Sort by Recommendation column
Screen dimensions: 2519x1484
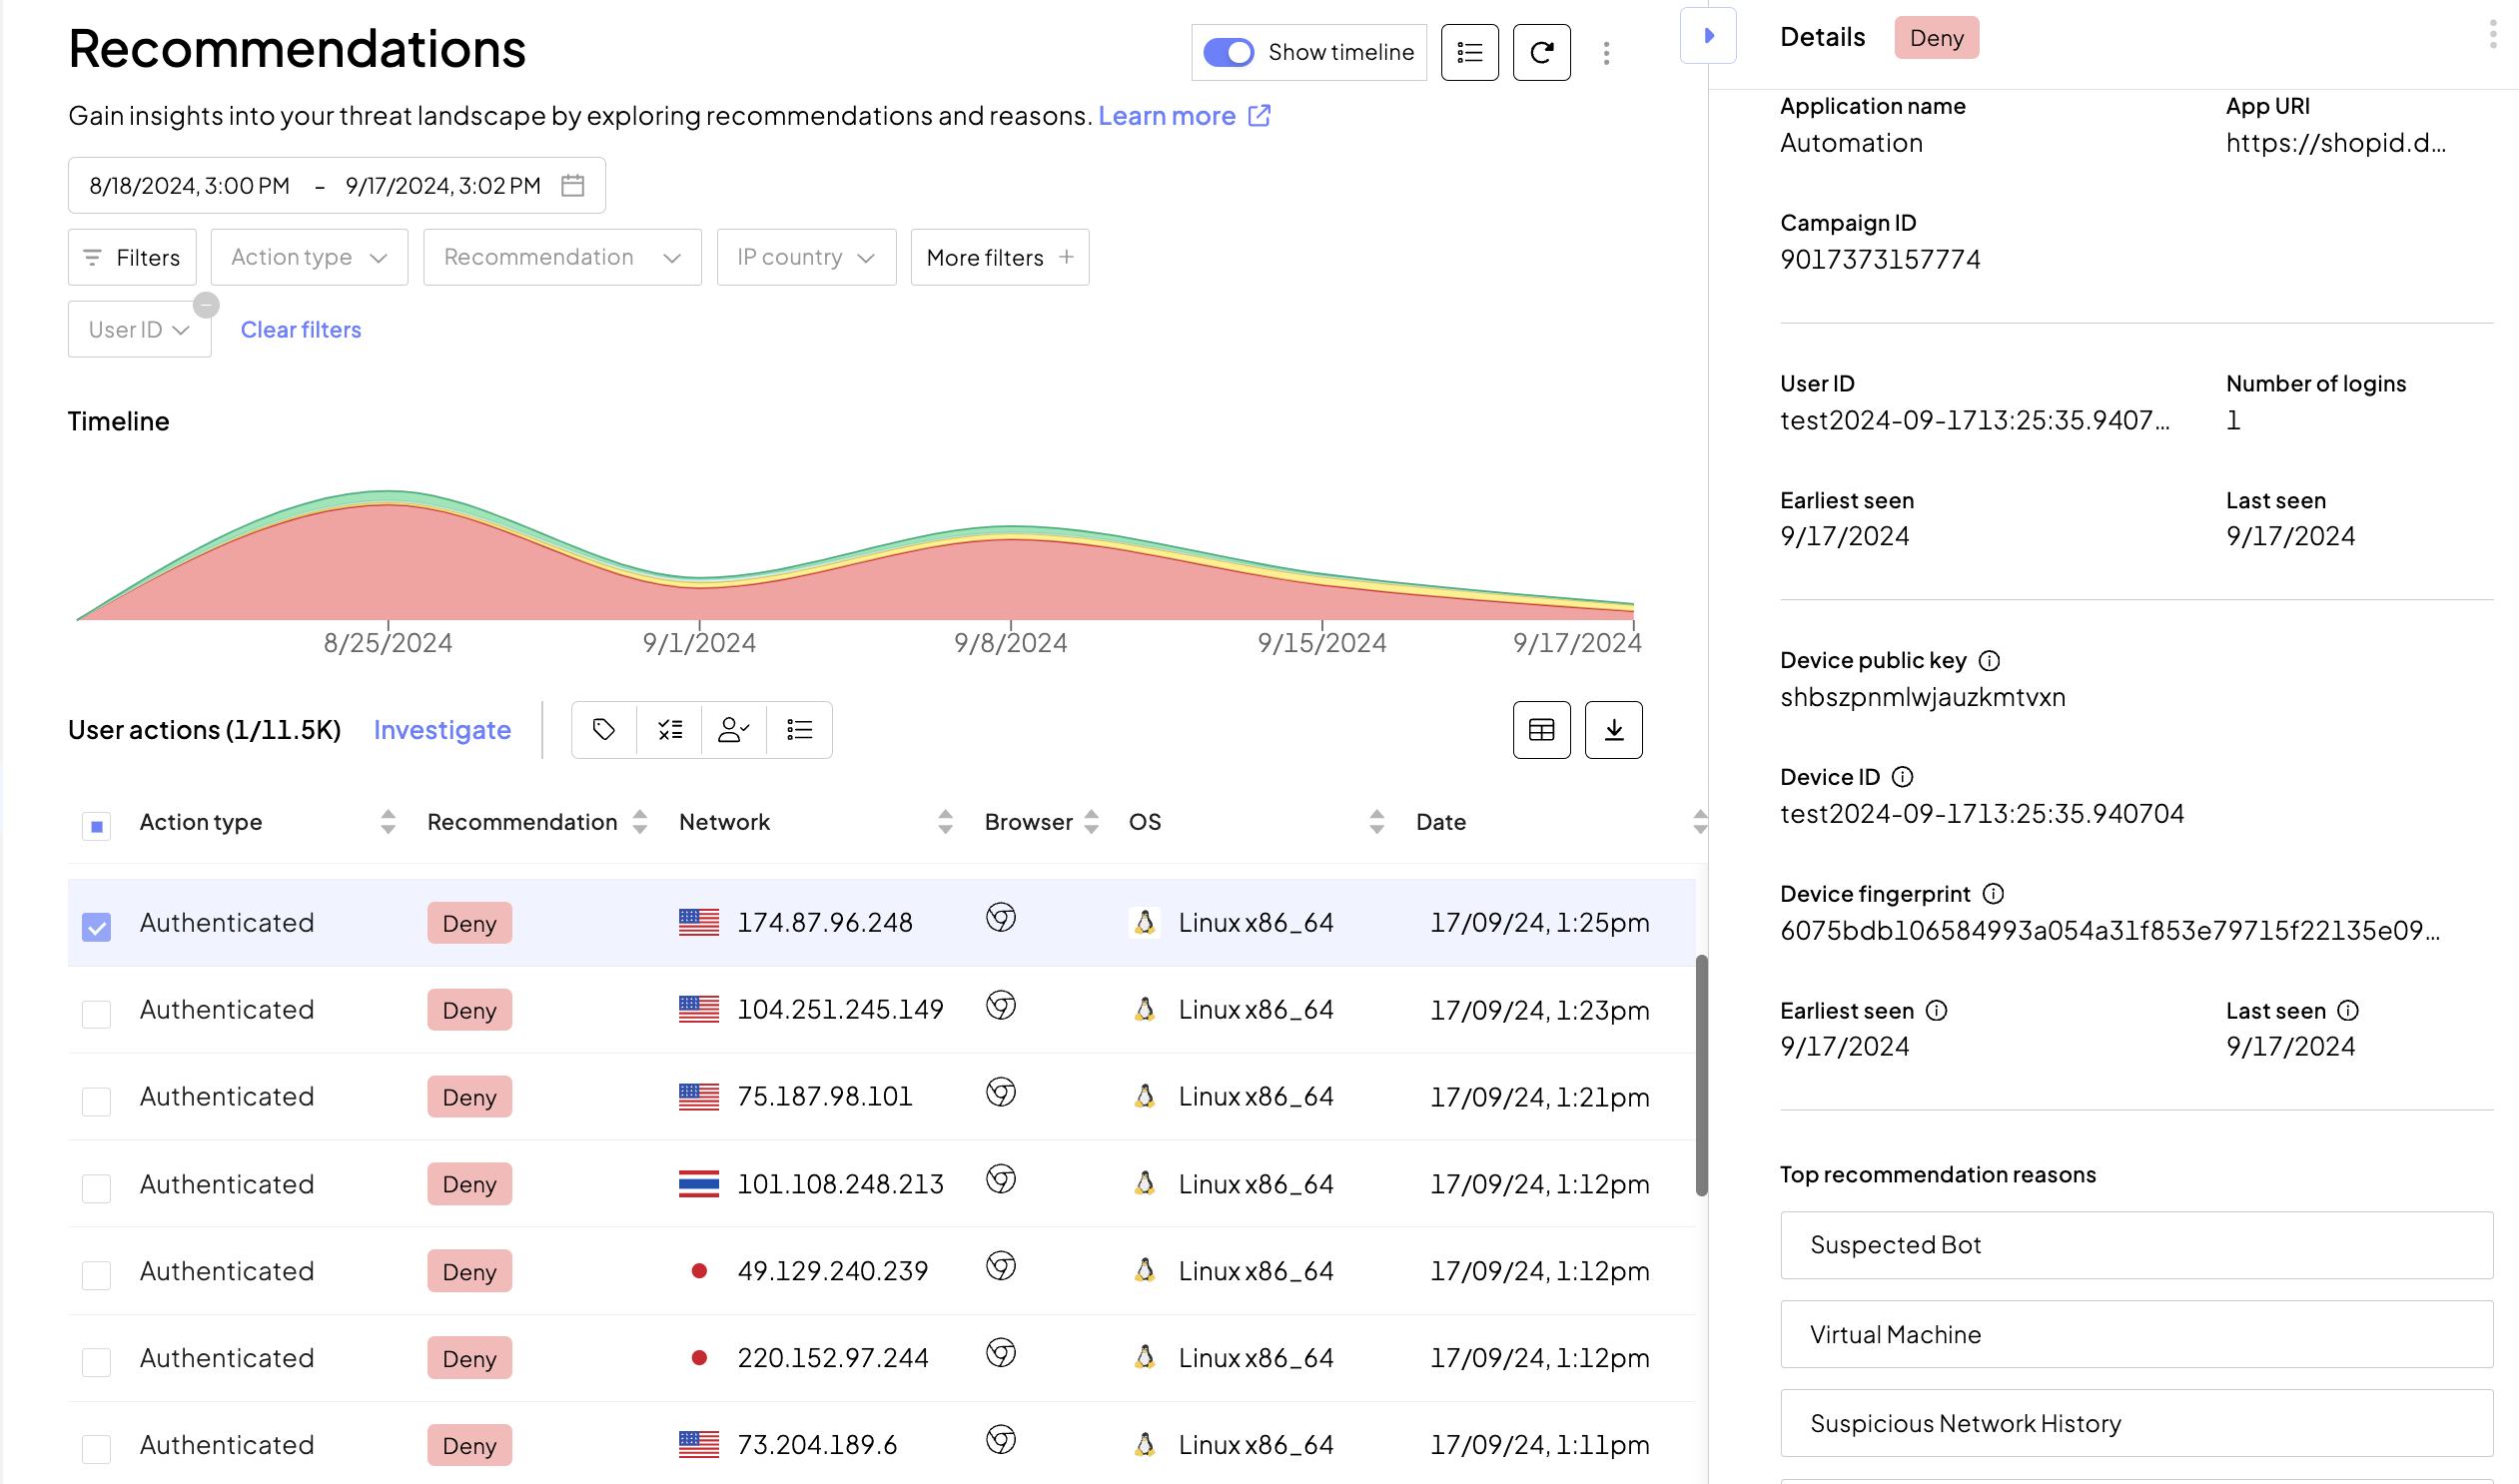click(640, 822)
